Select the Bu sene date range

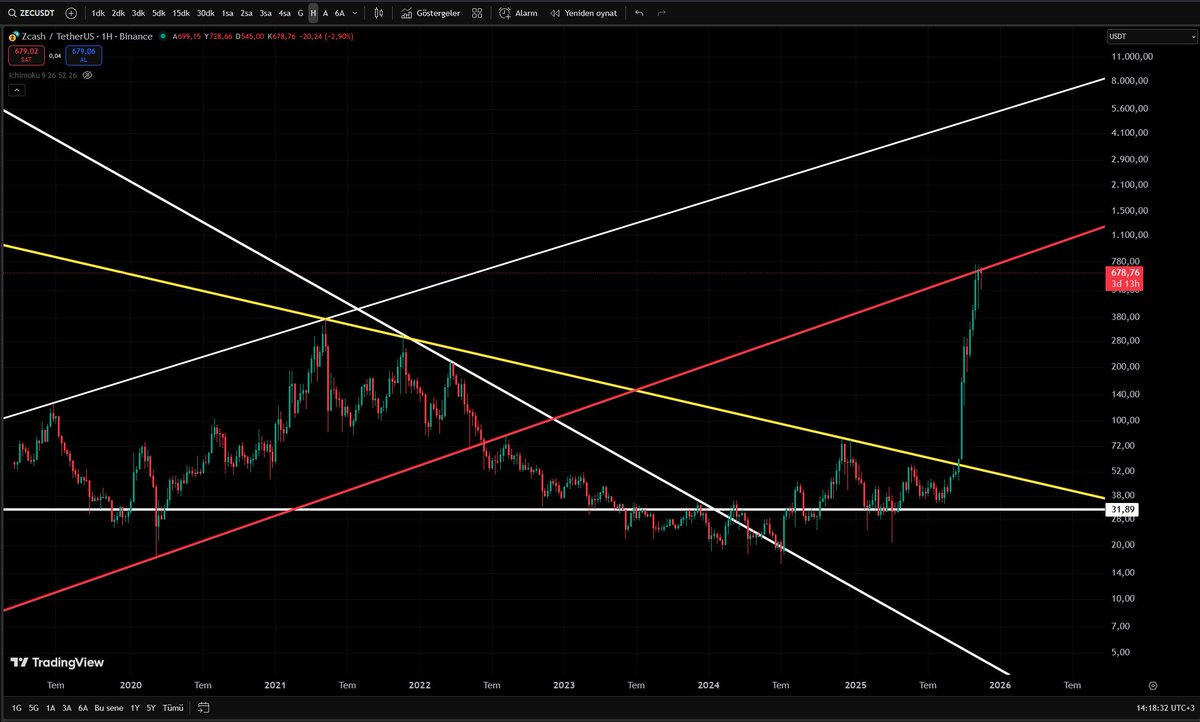110,707
